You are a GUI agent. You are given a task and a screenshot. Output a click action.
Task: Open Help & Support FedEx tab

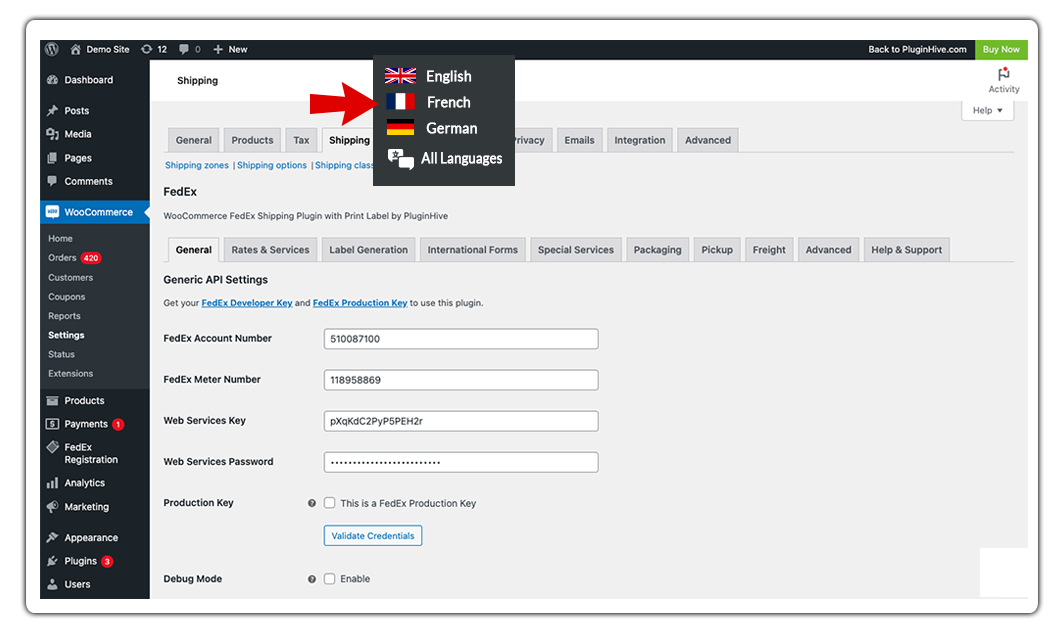click(906, 250)
